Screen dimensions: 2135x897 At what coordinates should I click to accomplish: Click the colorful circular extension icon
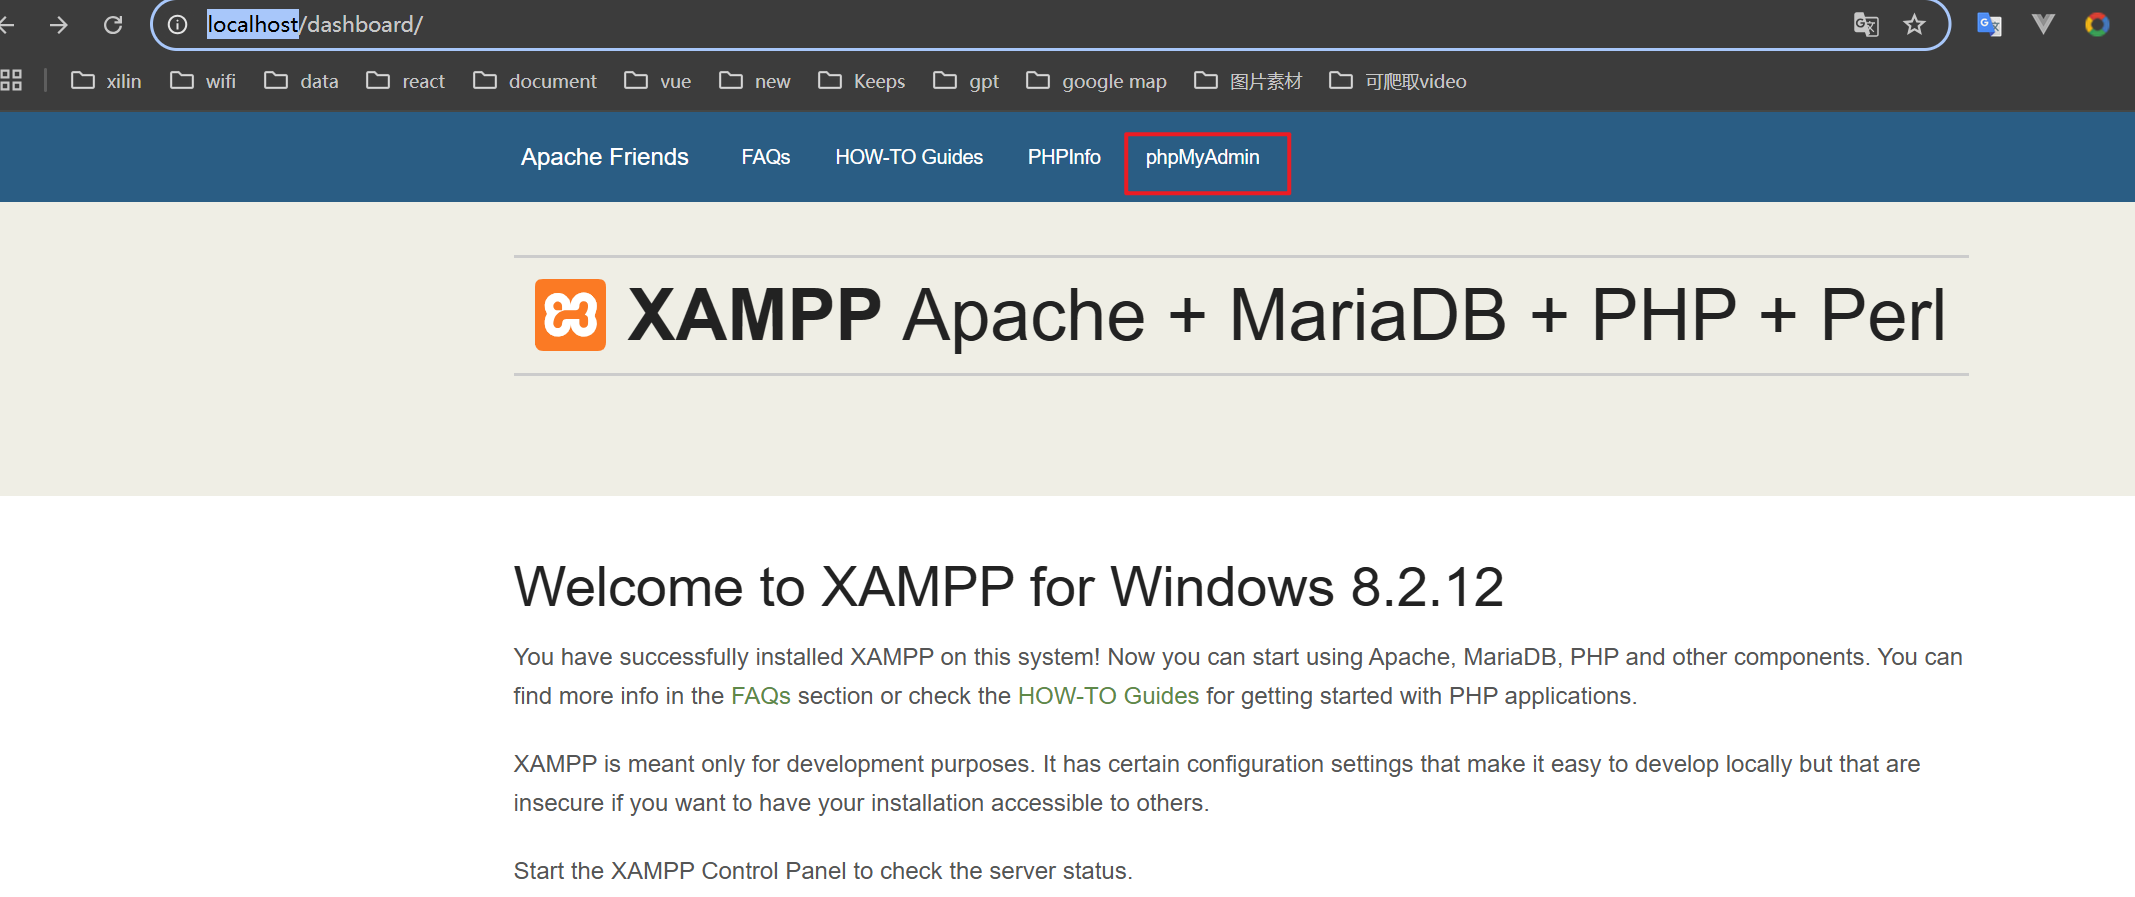2097,24
